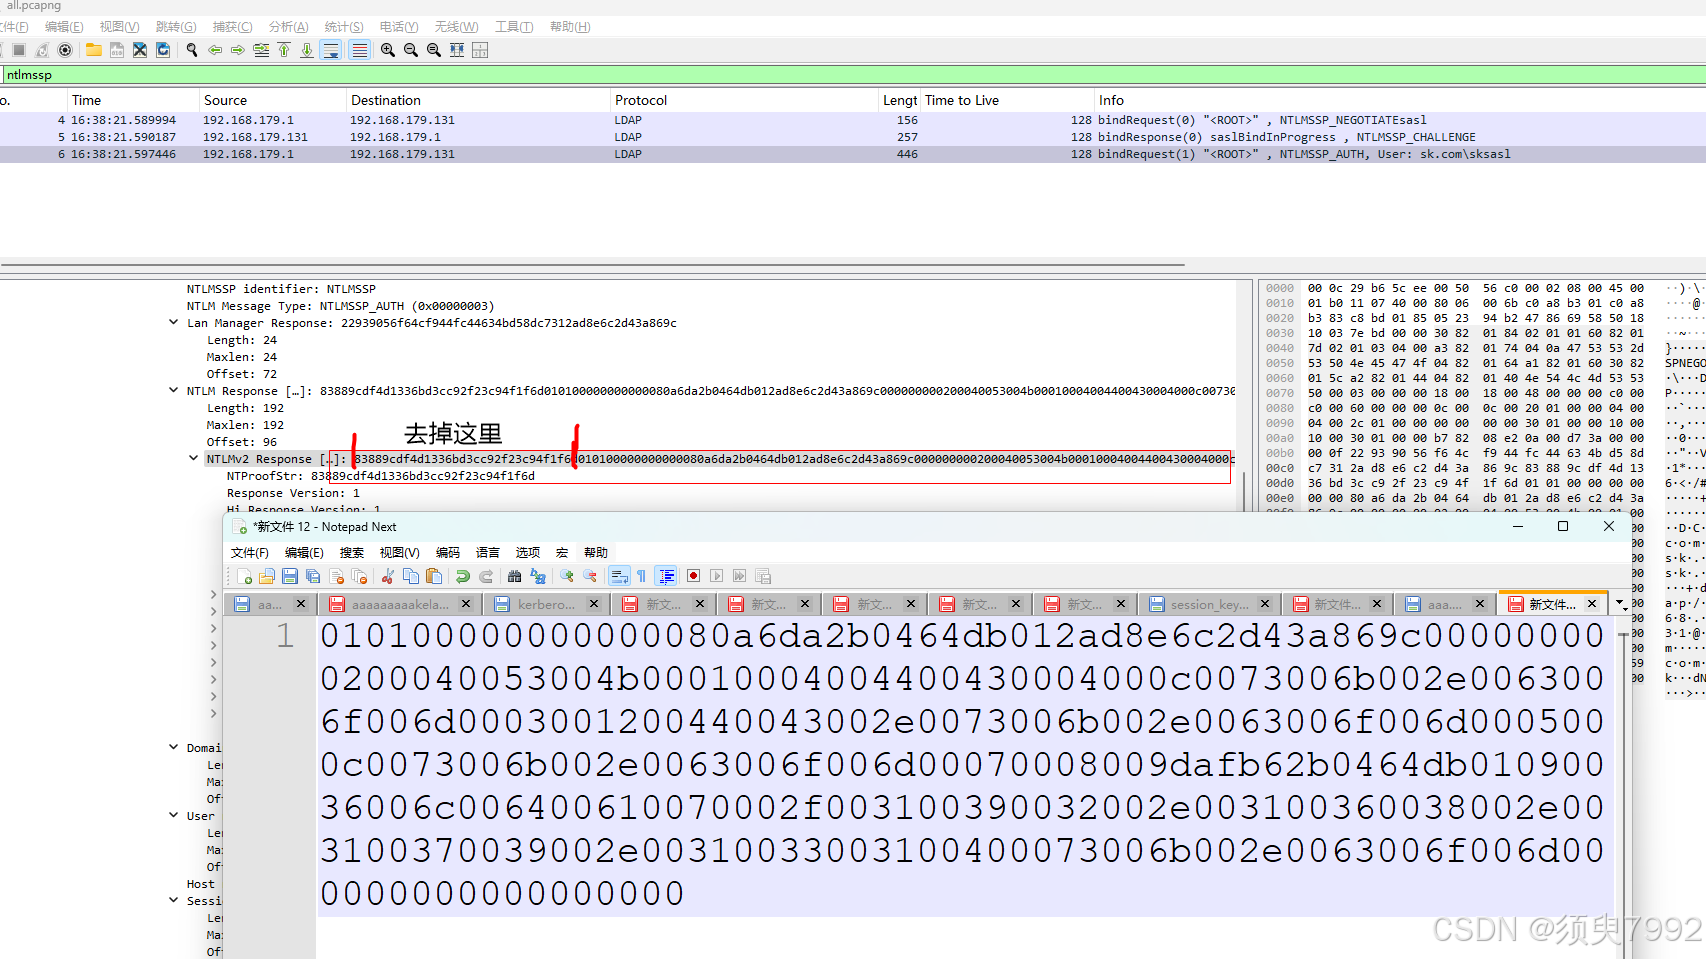The image size is (1706, 959).
Task: Open Wireshark 统计(S) menu
Action: 343,27
